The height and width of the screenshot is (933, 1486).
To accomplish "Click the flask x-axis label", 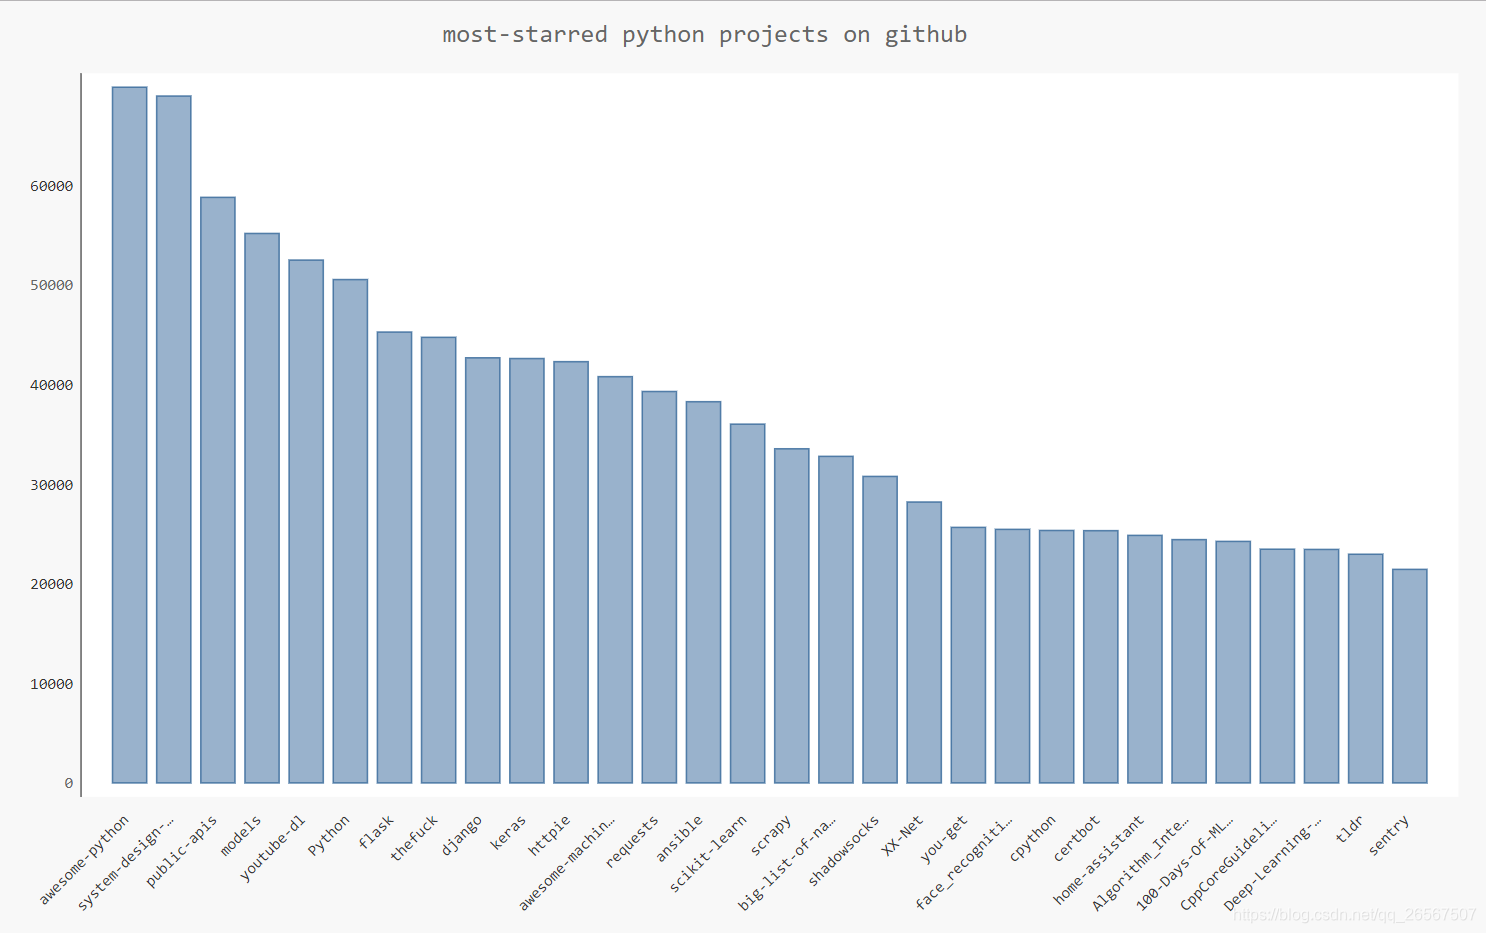I will [376, 831].
